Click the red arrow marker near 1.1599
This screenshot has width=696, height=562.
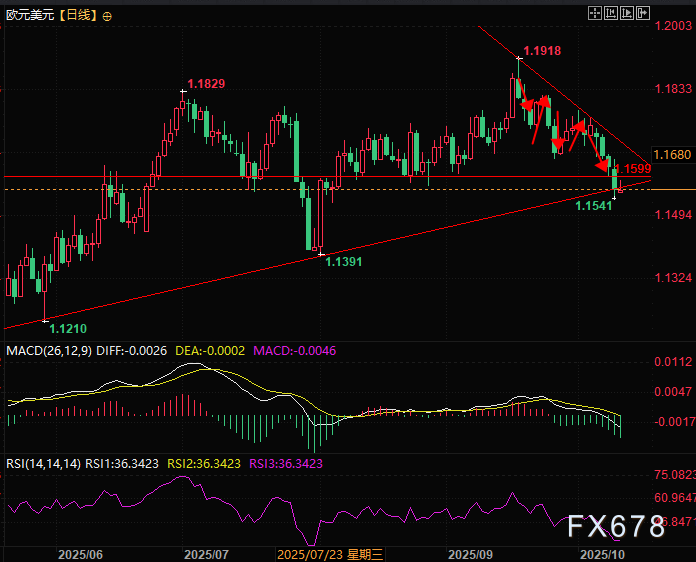point(604,163)
